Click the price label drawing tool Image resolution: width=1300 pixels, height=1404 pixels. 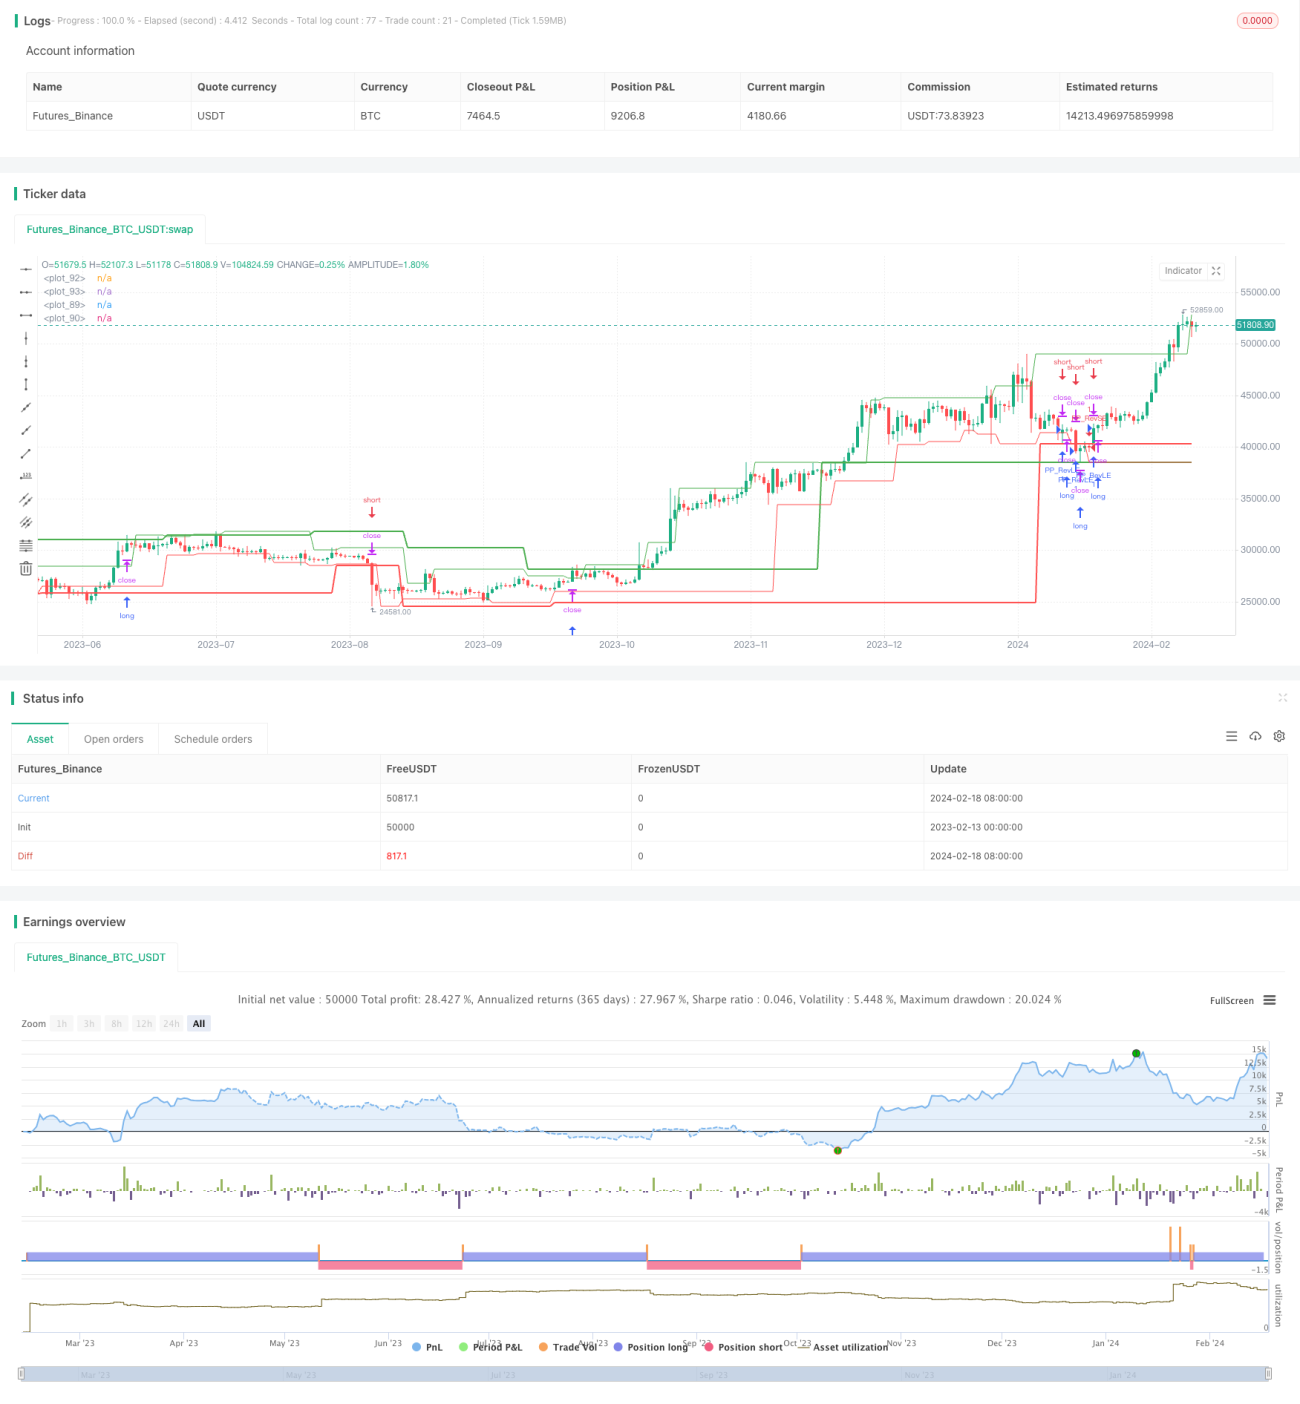(26, 476)
